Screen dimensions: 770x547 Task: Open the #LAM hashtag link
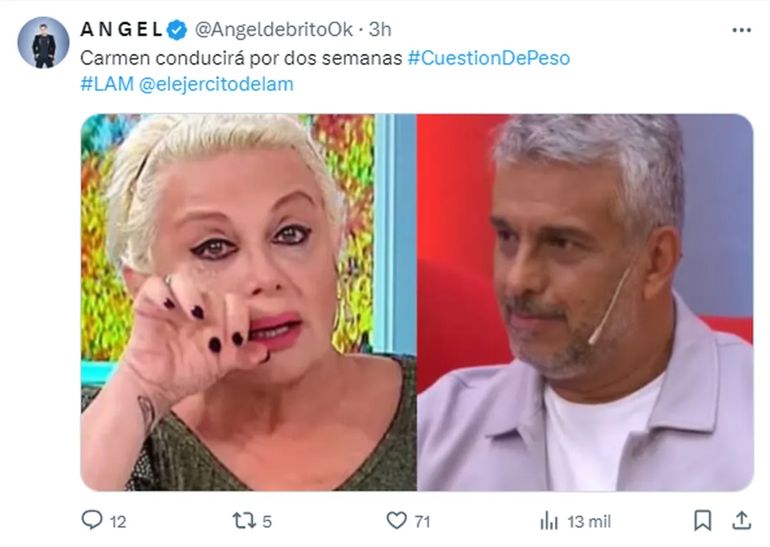pyautogui.click(x=107, y=84)
